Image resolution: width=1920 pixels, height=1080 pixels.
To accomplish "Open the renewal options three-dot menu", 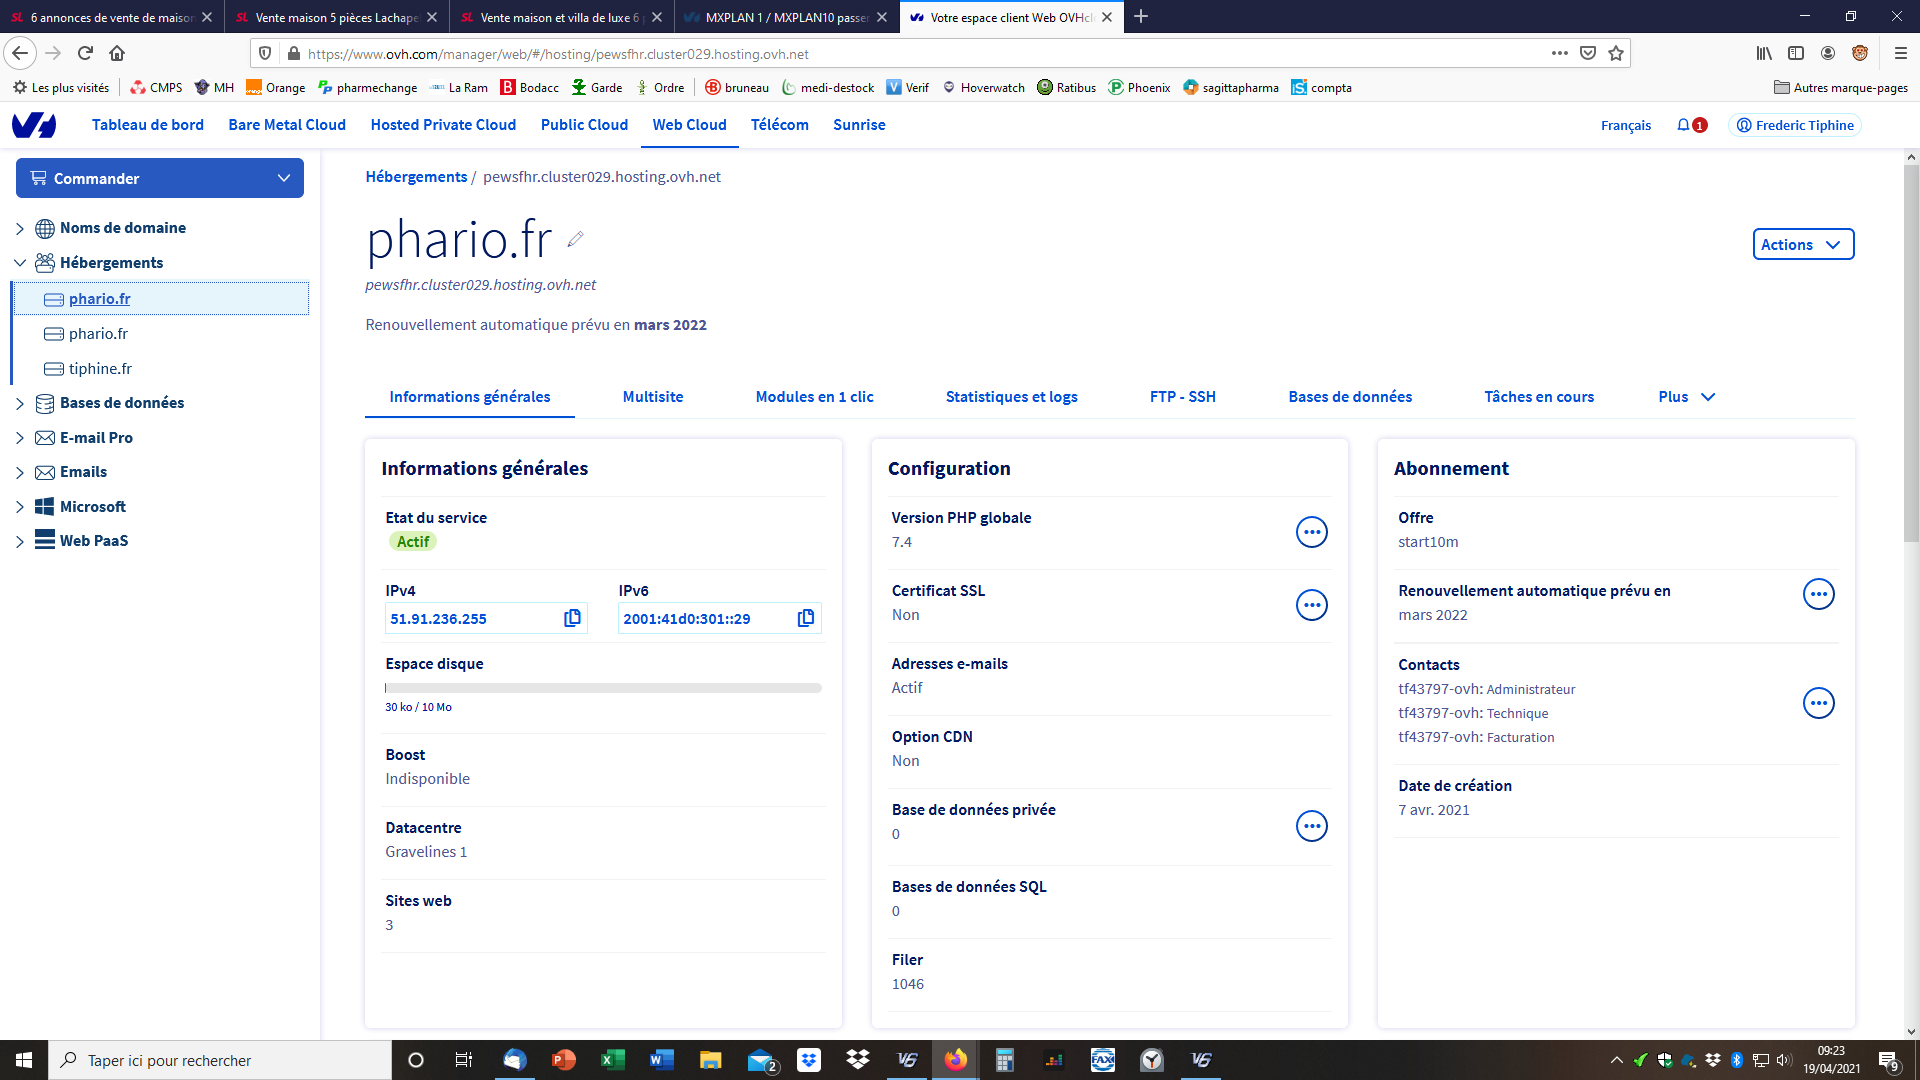I will pos(1818,594).
